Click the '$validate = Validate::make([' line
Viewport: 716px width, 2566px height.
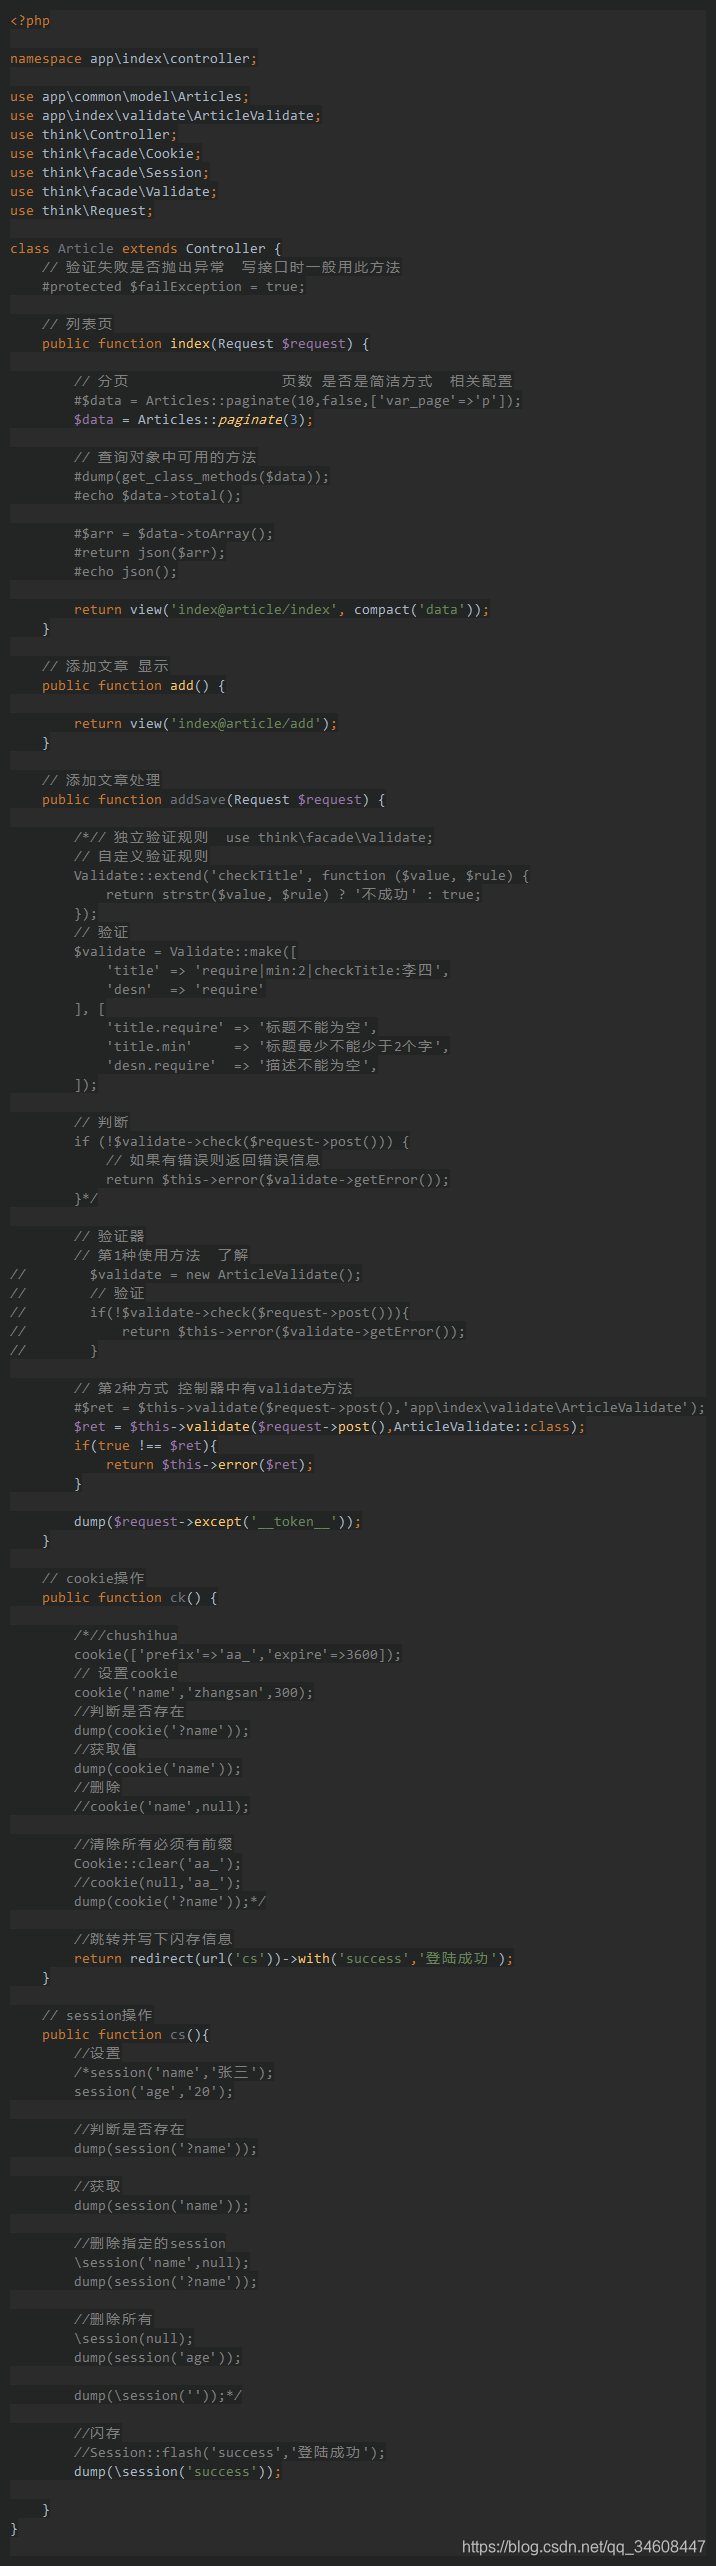(185, 952)
